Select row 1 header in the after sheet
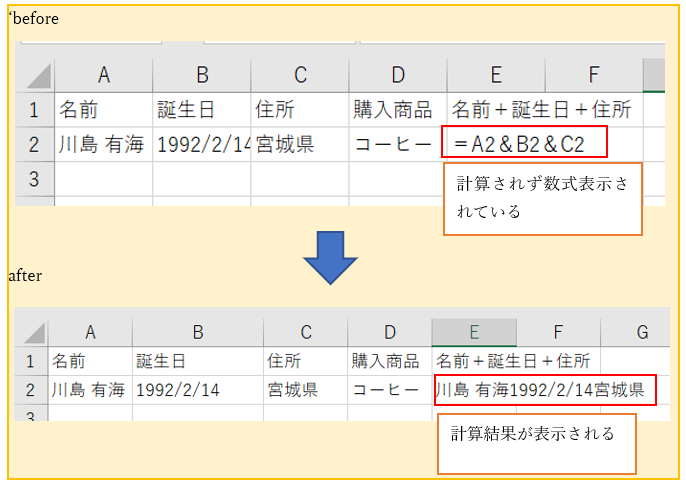The height and width of the screenshot is (483, 686). point(30,361)
